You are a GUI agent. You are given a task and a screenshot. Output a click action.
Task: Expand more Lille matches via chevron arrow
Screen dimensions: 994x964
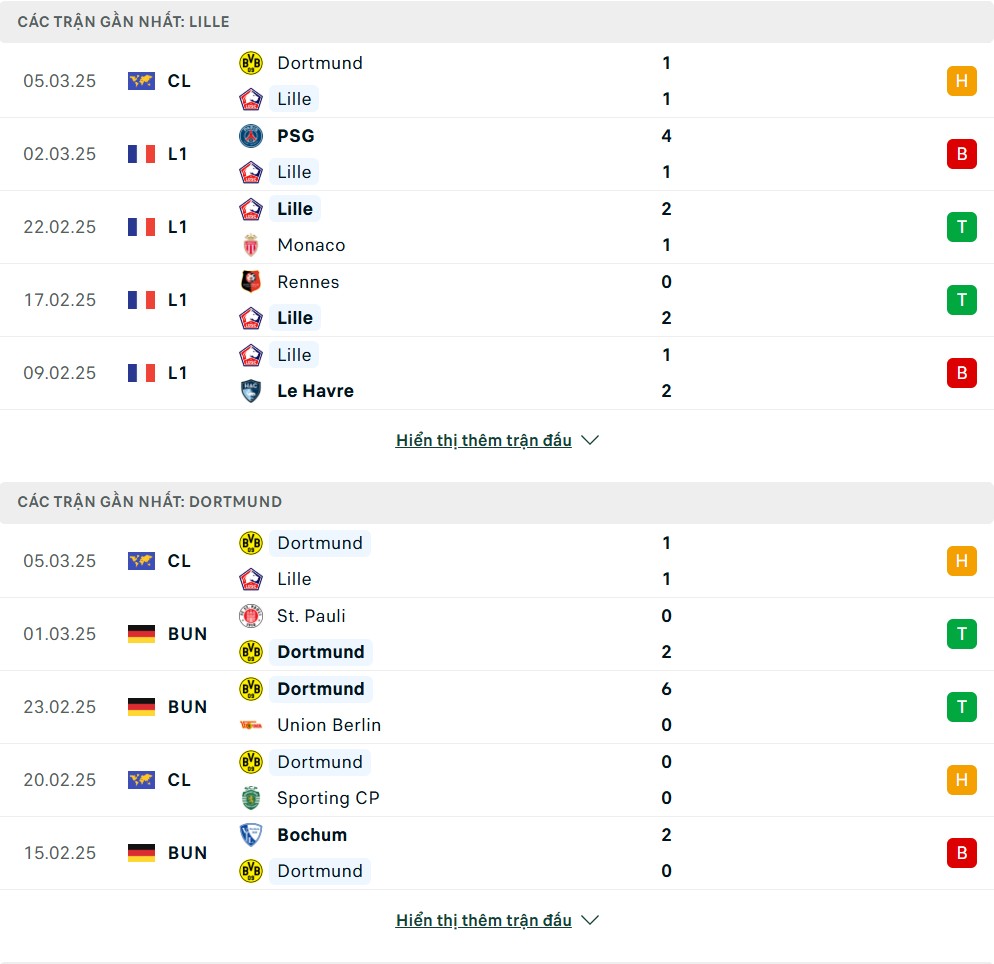(590, 440)
